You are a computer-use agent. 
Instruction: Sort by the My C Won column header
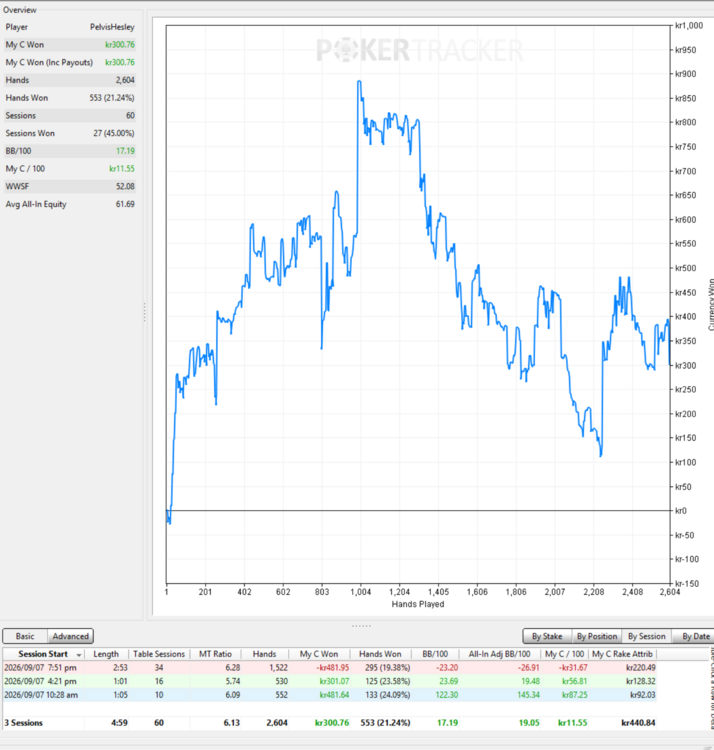pyautogui.click(x=319, y=654)
